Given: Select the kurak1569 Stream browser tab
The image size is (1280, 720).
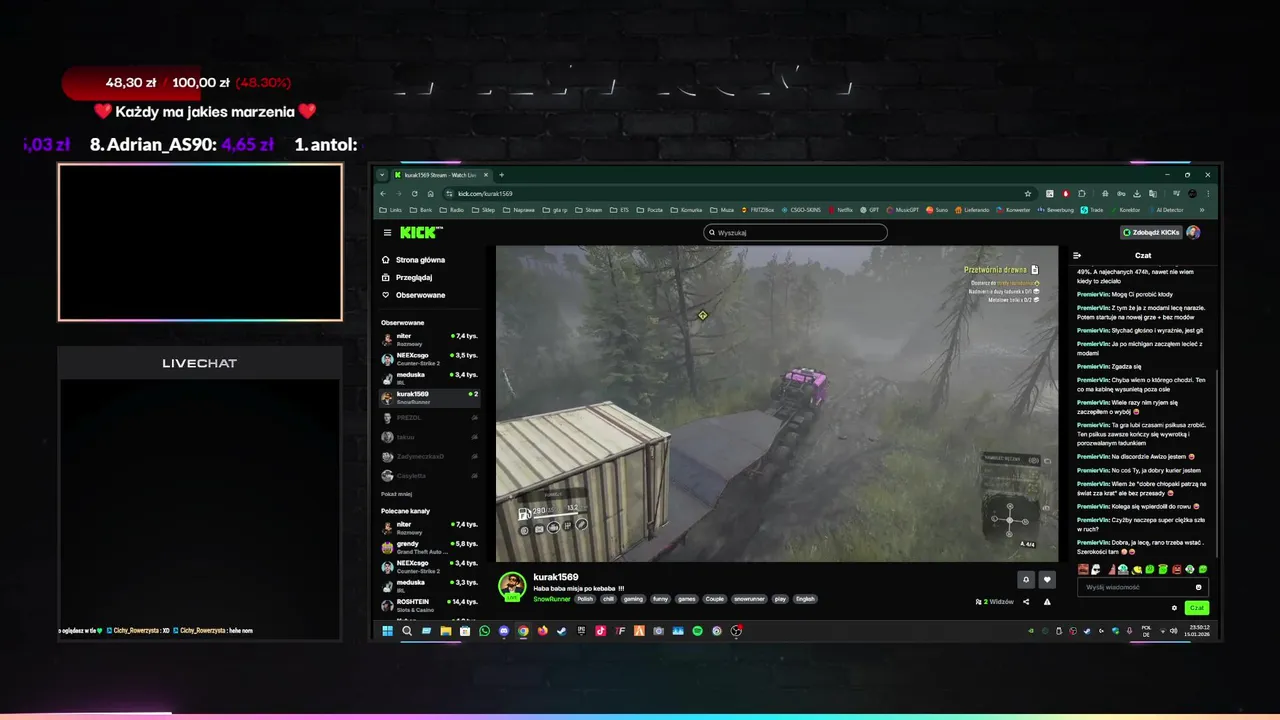Looking at the screenshot, I should [441, 175].
